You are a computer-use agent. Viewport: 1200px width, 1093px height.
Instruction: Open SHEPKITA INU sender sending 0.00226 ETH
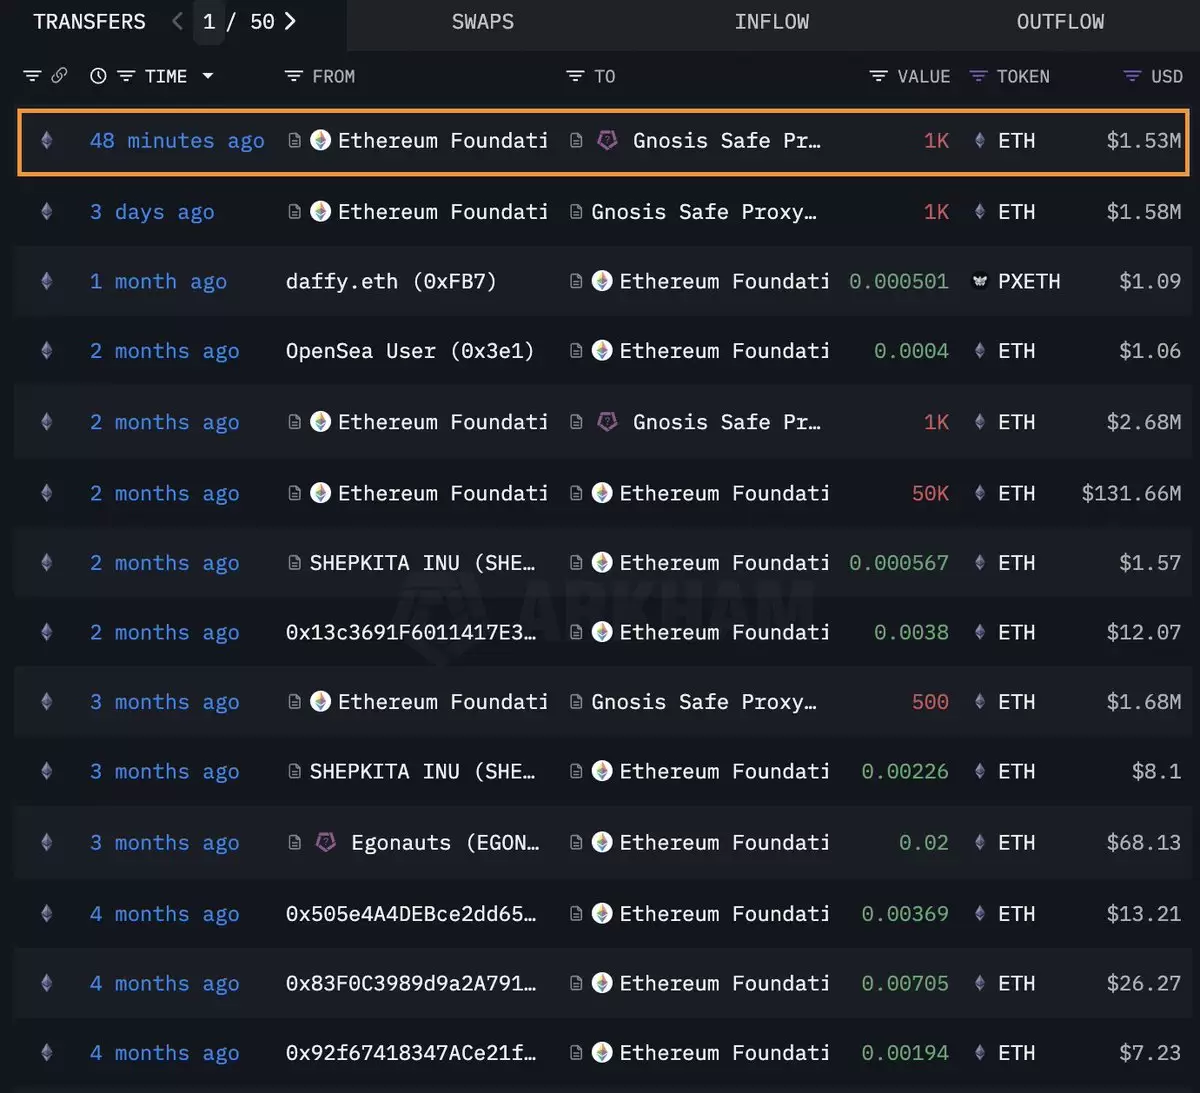[x=422, y=771]
